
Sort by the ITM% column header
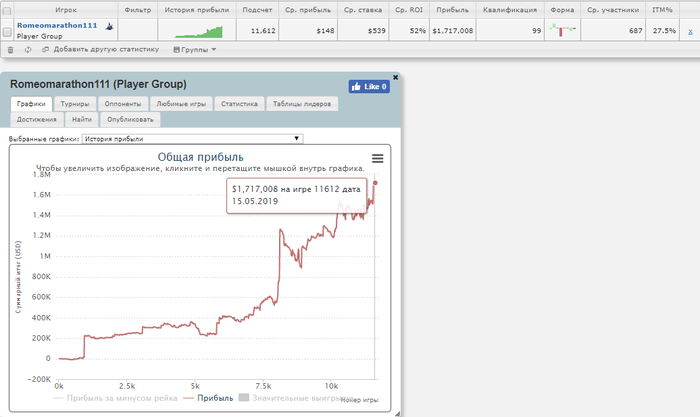pos(662,10)
